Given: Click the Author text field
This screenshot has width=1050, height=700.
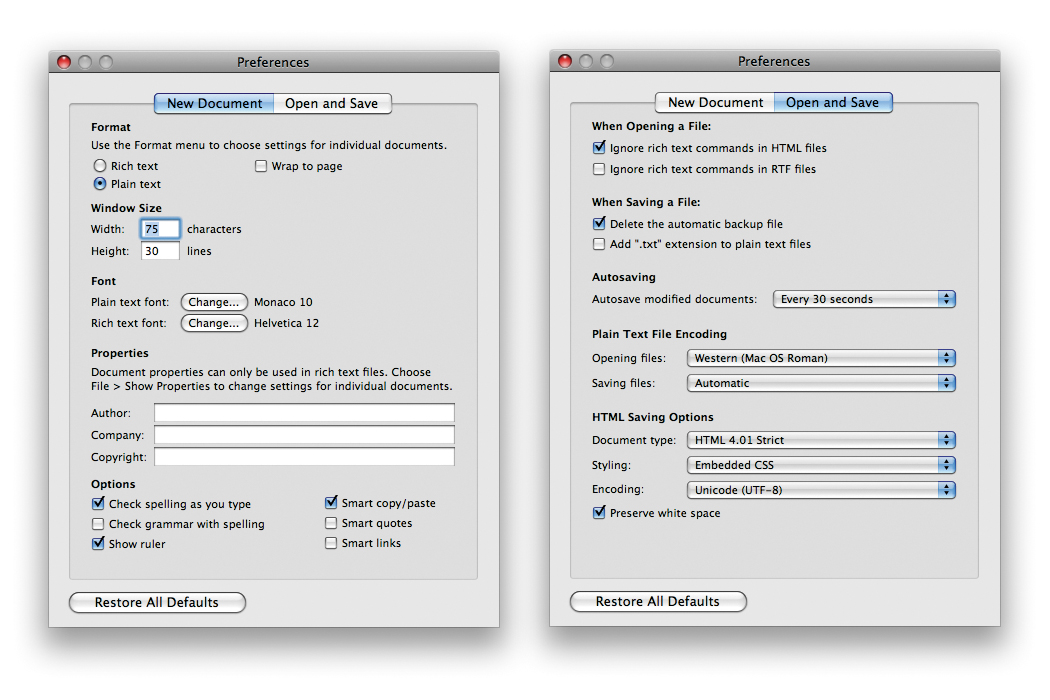Looking at the screenshot, I should 304,413.
